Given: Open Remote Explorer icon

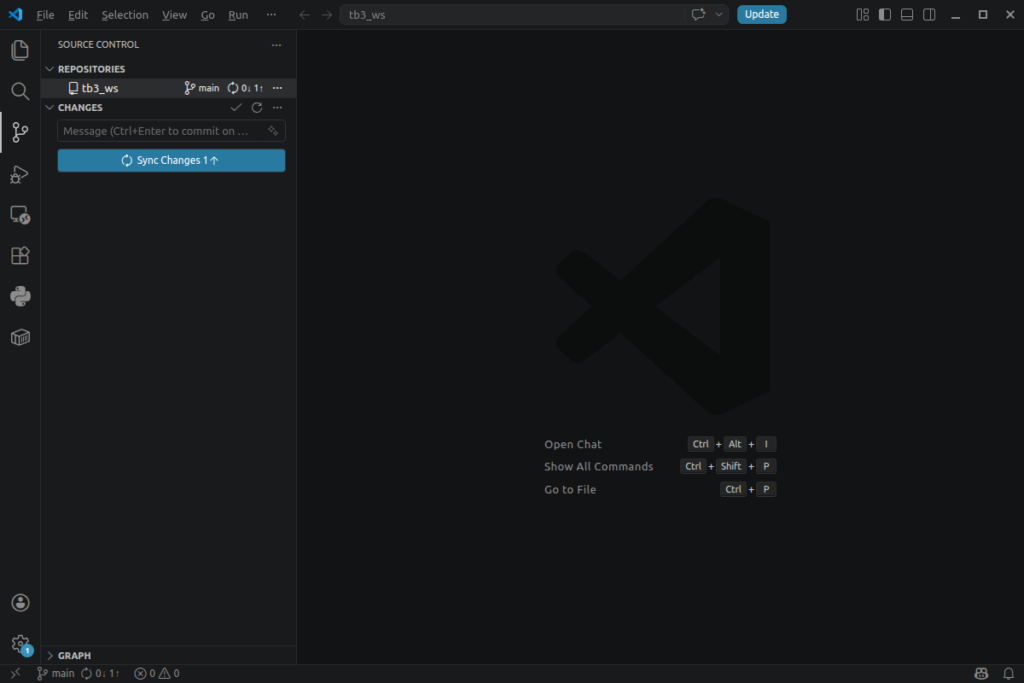Looking at the screenshot, I should click(x=20, y=215).
